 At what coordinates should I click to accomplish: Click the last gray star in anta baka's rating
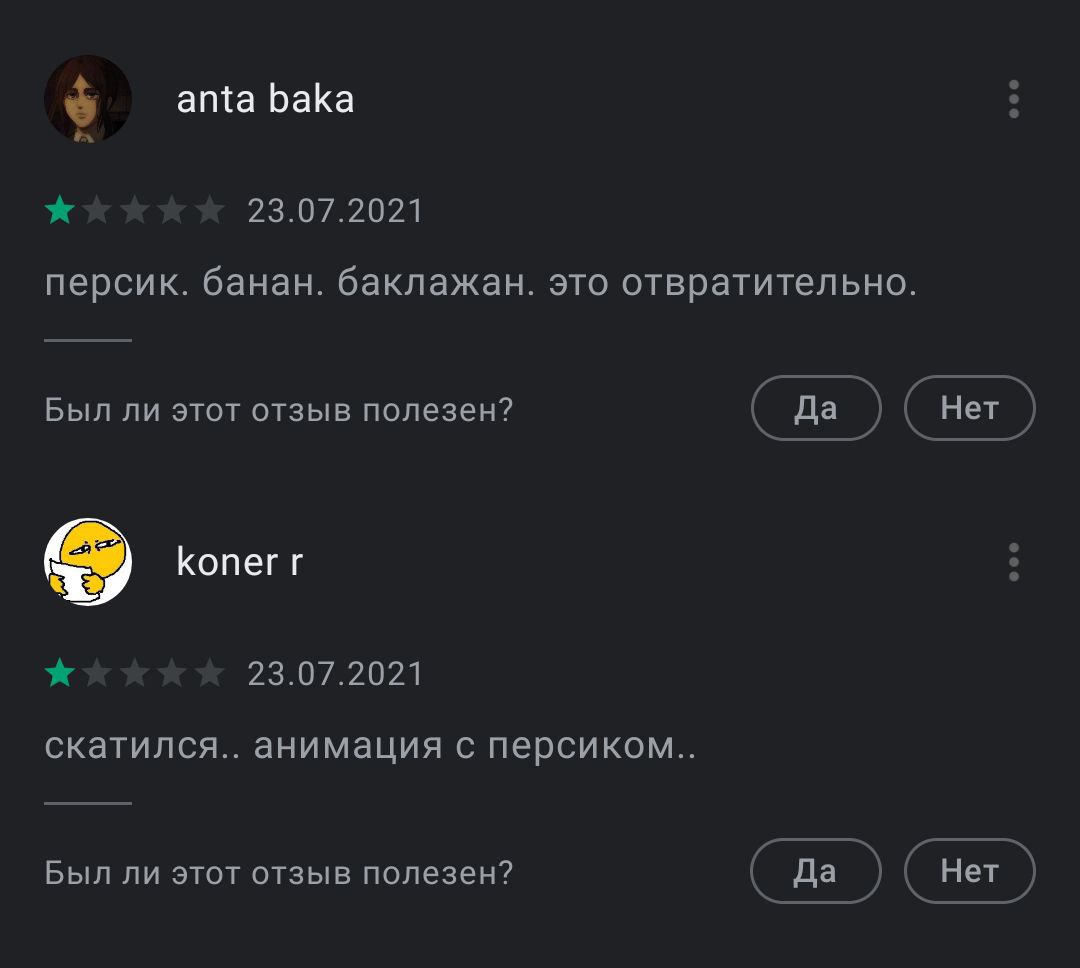pos(209,211)
